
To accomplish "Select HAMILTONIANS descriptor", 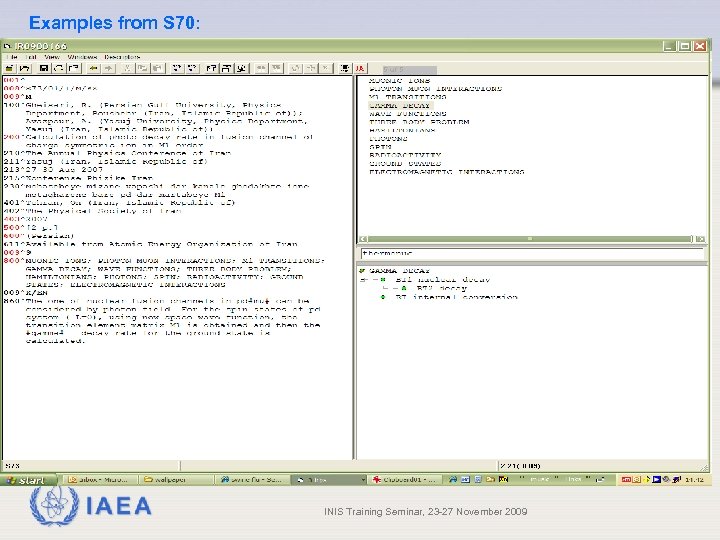I will coord(402,130).
